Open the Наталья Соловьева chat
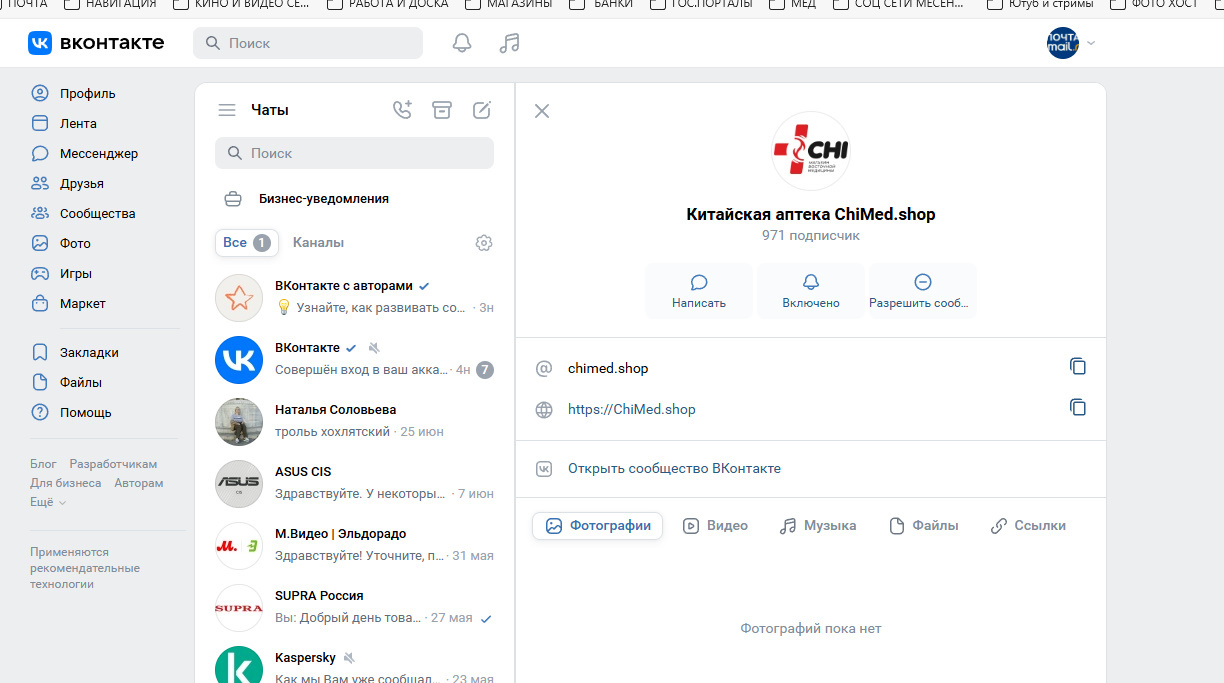 tap(354, 421)
